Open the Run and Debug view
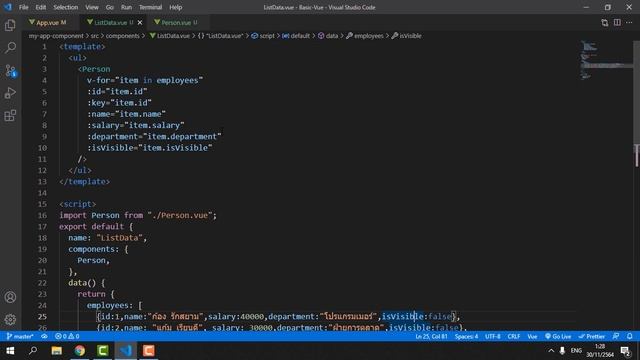The height and width of the screenshot is (360, 640). [x=10, y=93]
